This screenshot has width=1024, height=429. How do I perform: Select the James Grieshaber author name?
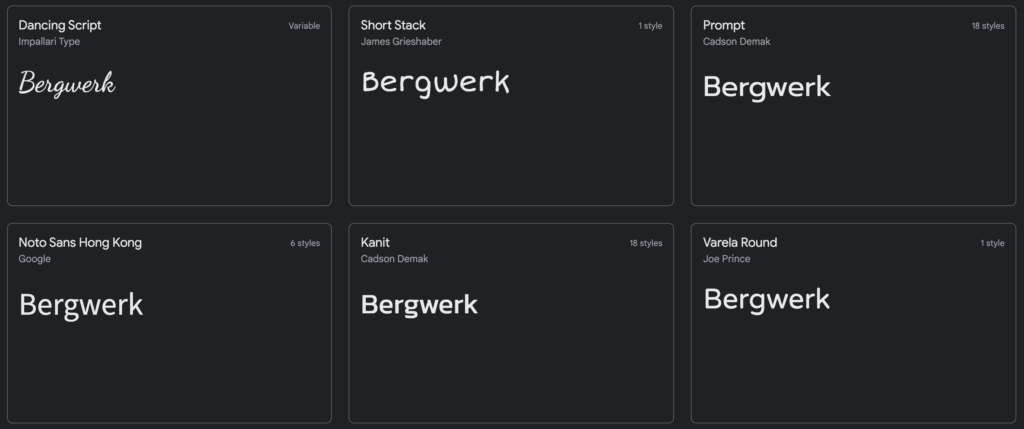(x=401, y=42)
